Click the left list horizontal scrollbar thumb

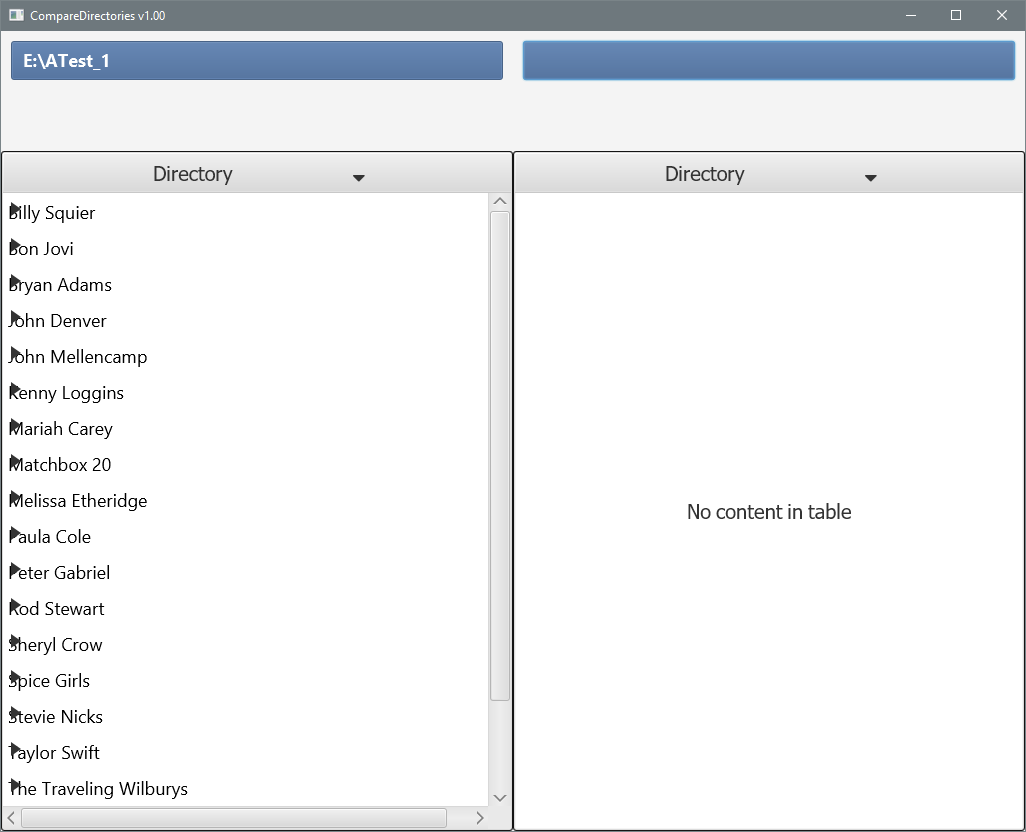[234, 818]
